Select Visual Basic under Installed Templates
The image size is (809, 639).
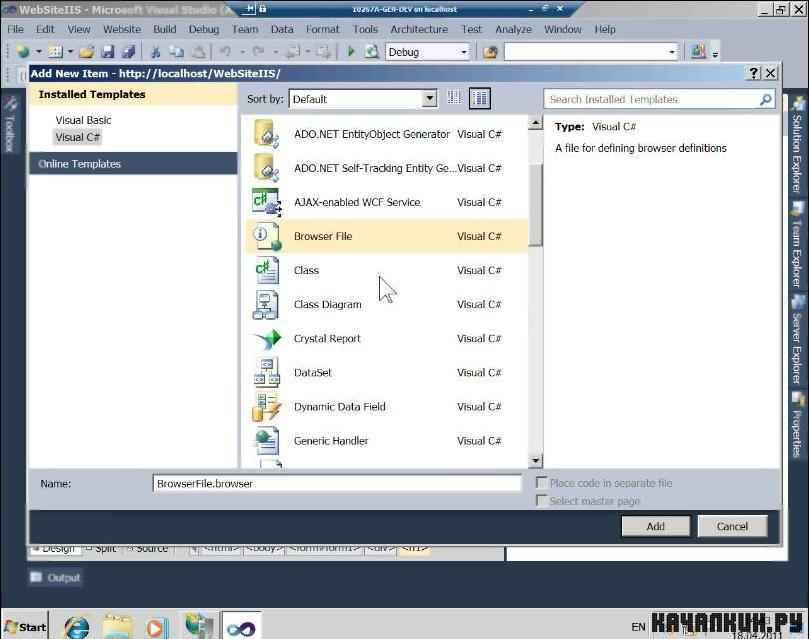(x=83, y=120)
